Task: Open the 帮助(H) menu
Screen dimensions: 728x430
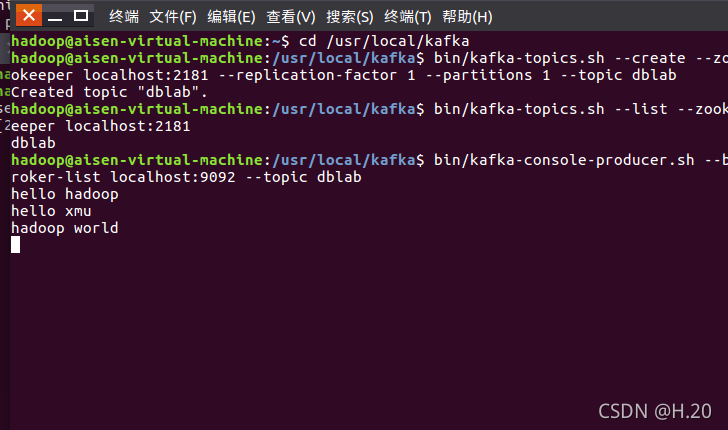Action: click(x=467, y=17)
